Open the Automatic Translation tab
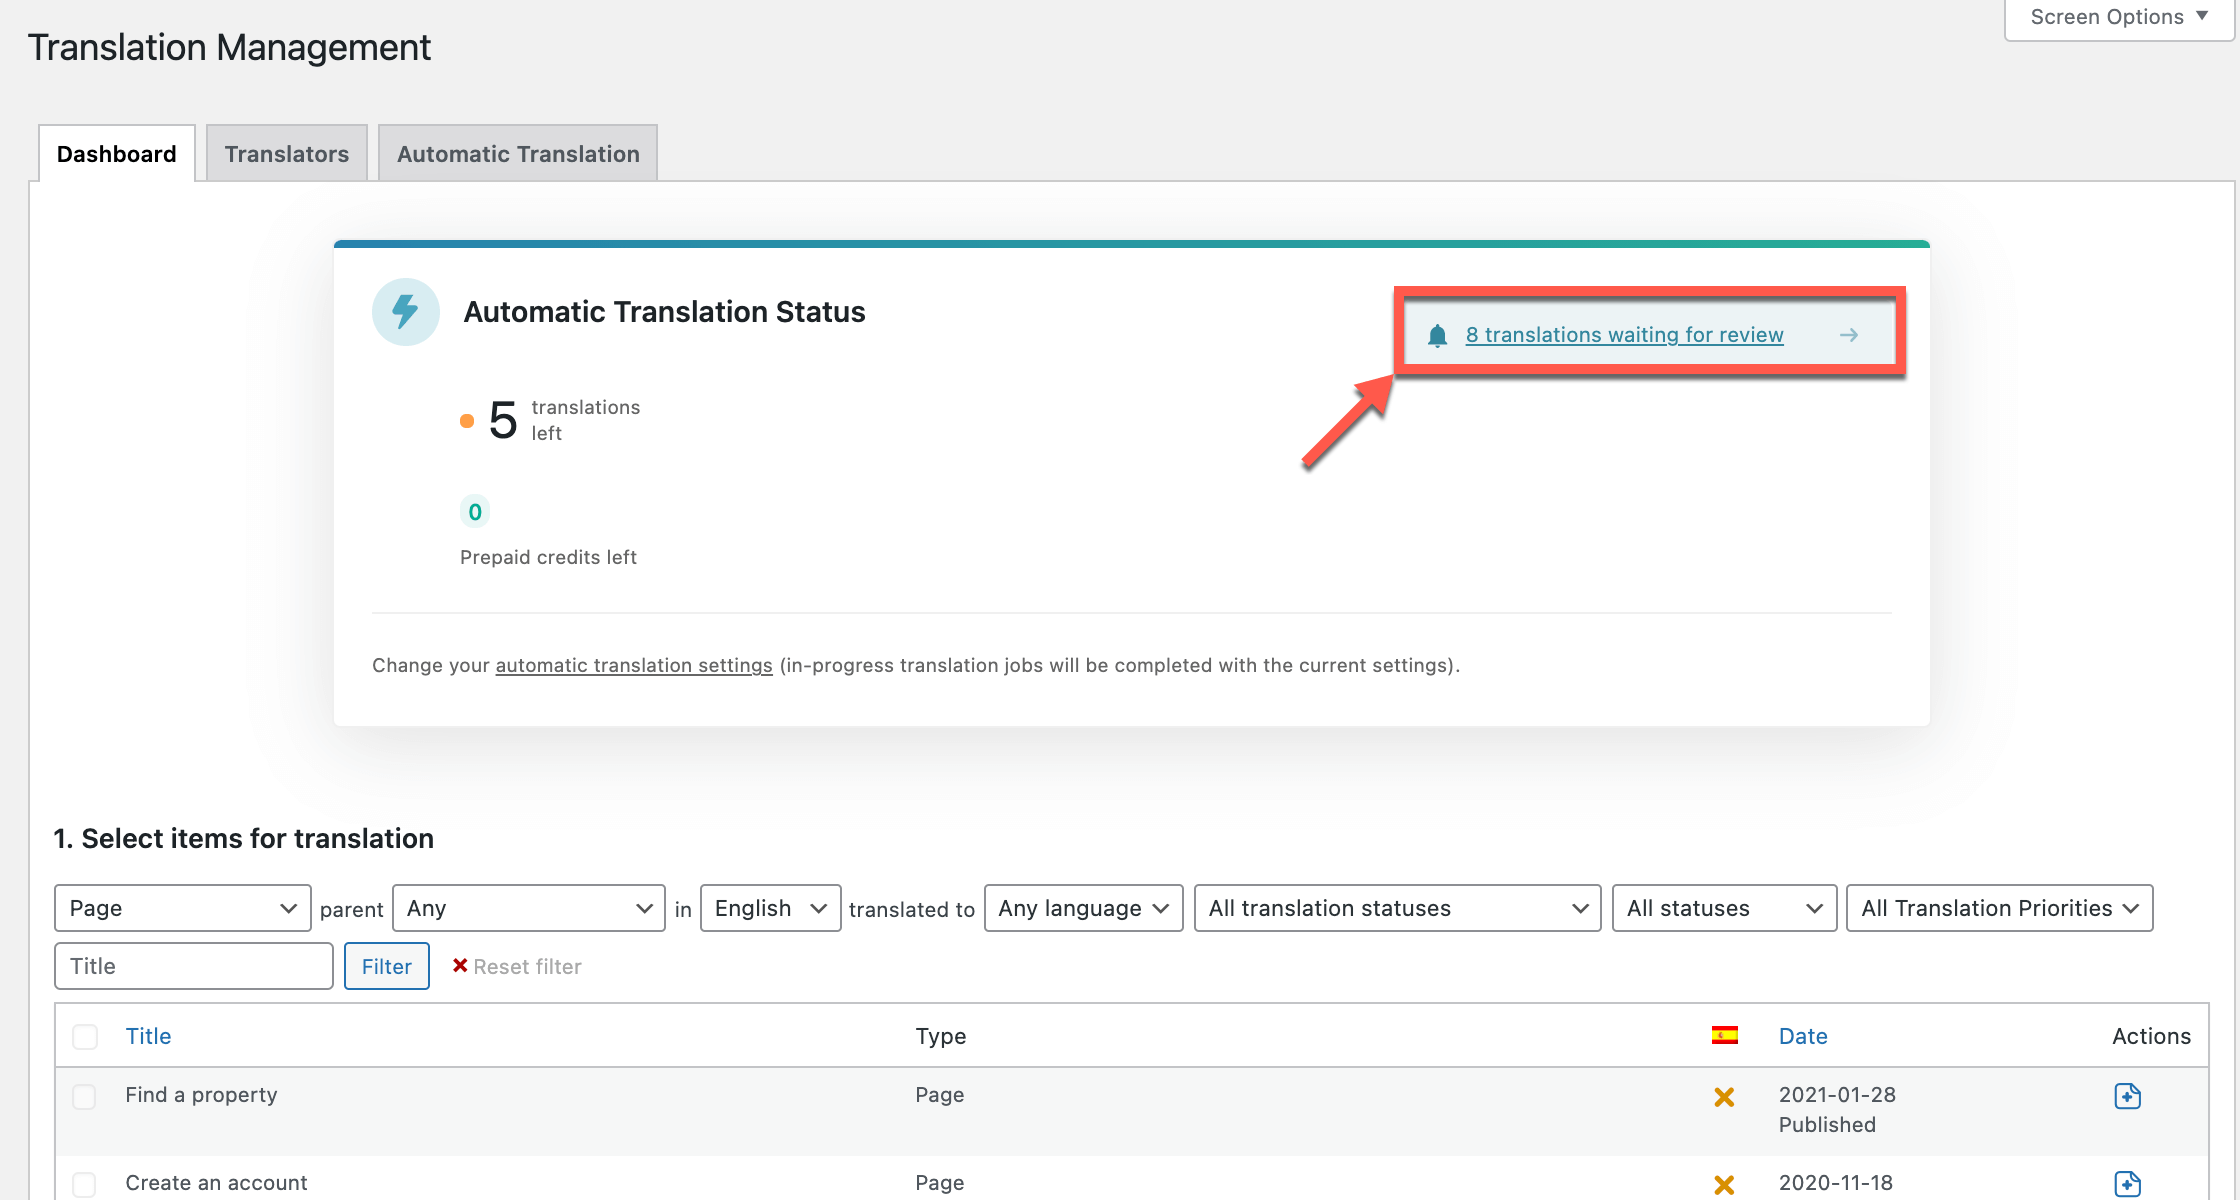This screenshot has width=2240, height=1200. tap(518, 154)
